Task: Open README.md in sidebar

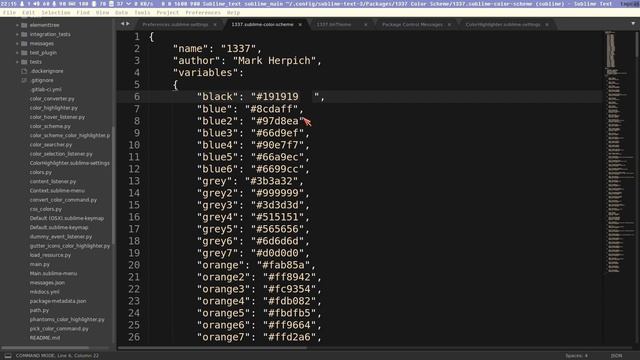Action: (x=45, y=338)
